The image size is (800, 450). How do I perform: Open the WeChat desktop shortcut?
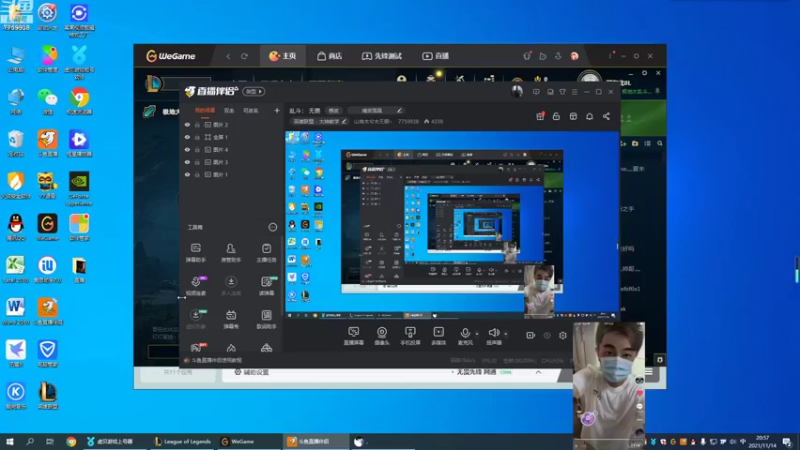click(47, 101)
